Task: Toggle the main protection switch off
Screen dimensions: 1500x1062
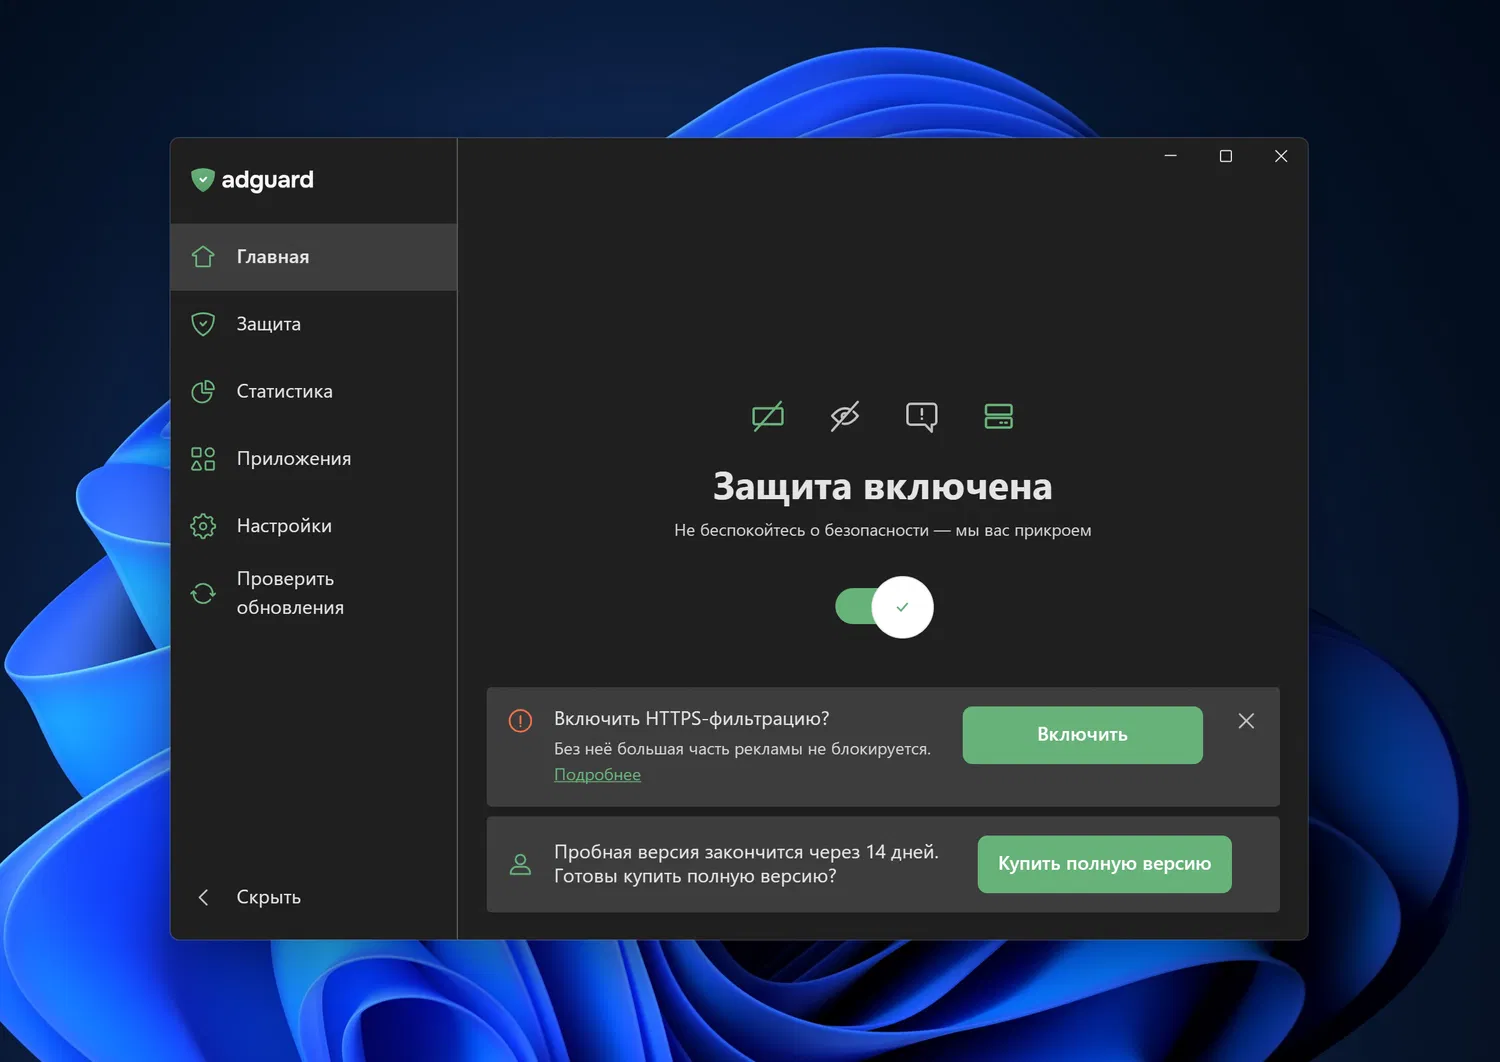Action: [x=884, y=607]
